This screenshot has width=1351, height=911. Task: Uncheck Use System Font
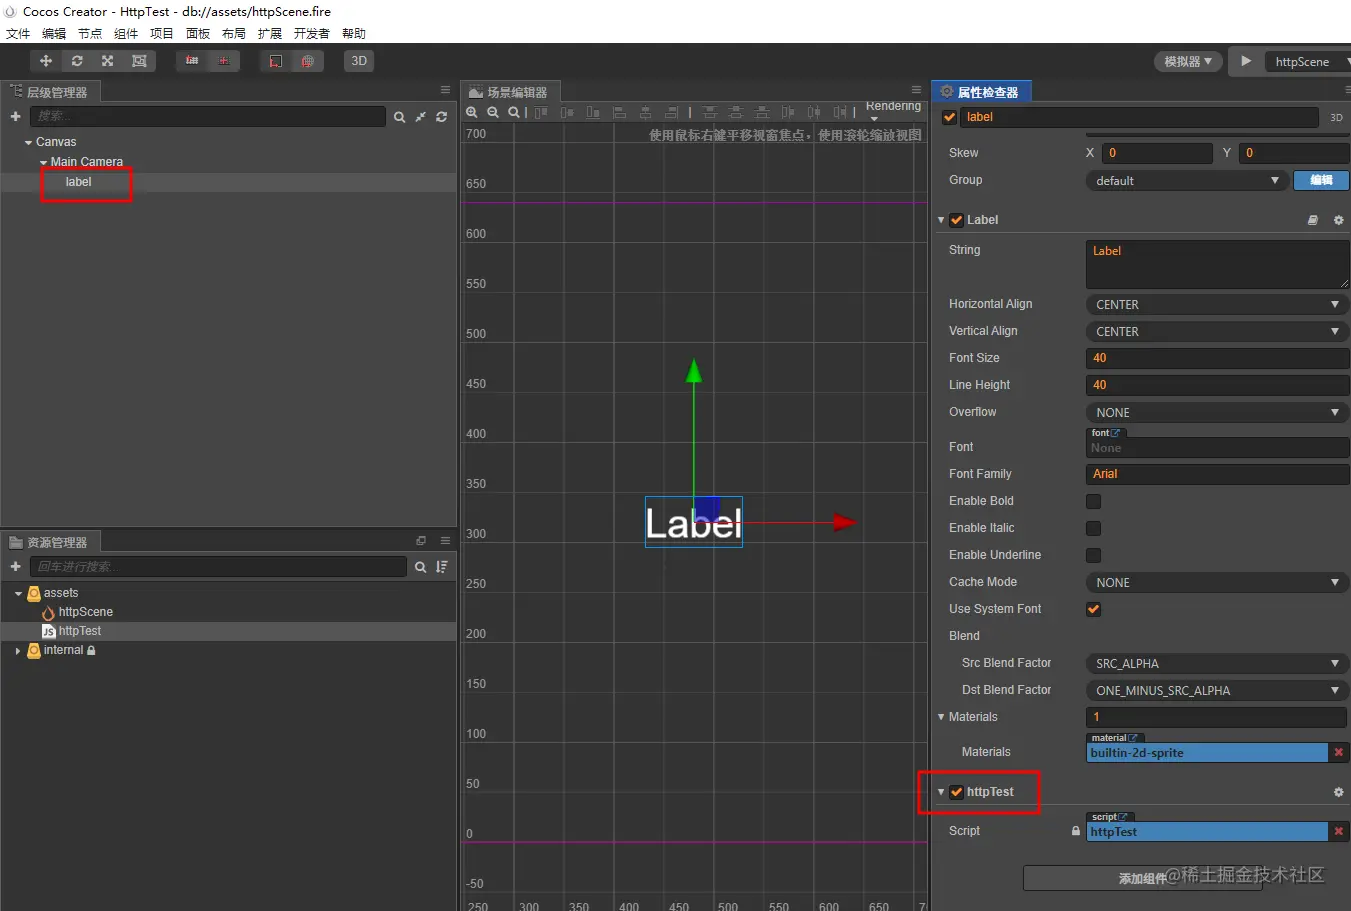click(1093, 609)
